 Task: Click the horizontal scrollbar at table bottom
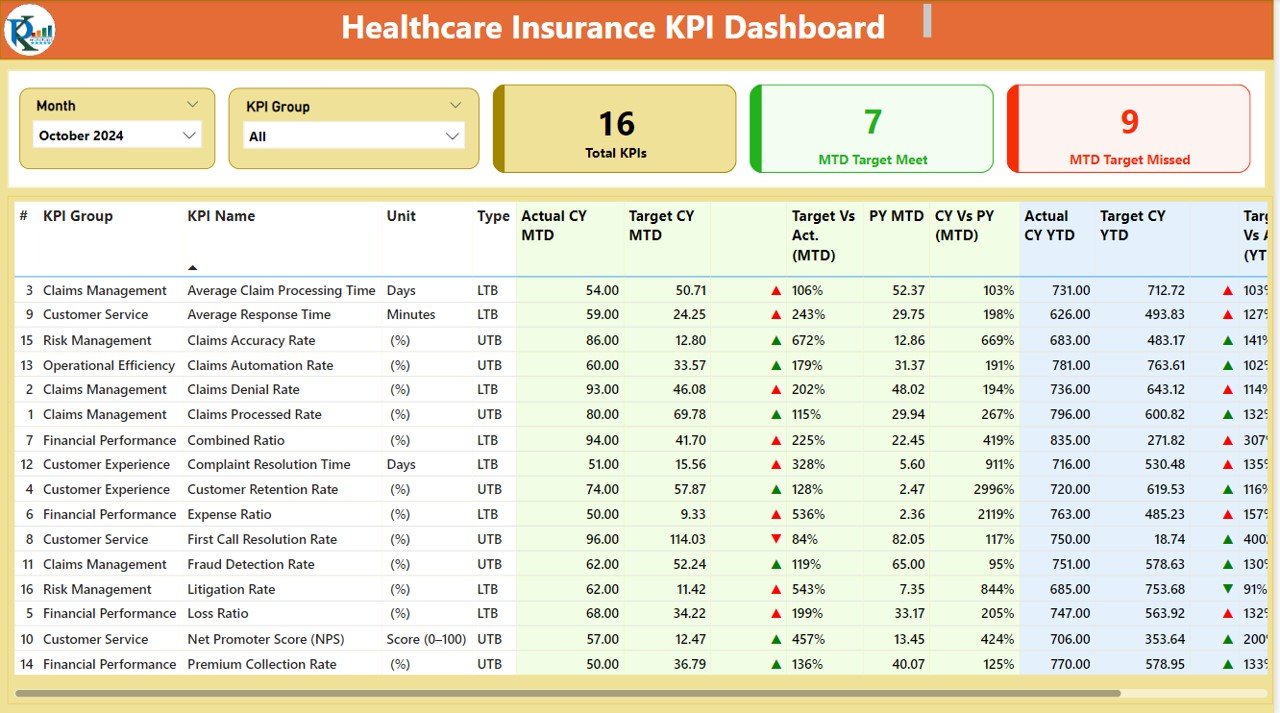tap(568, 693)
